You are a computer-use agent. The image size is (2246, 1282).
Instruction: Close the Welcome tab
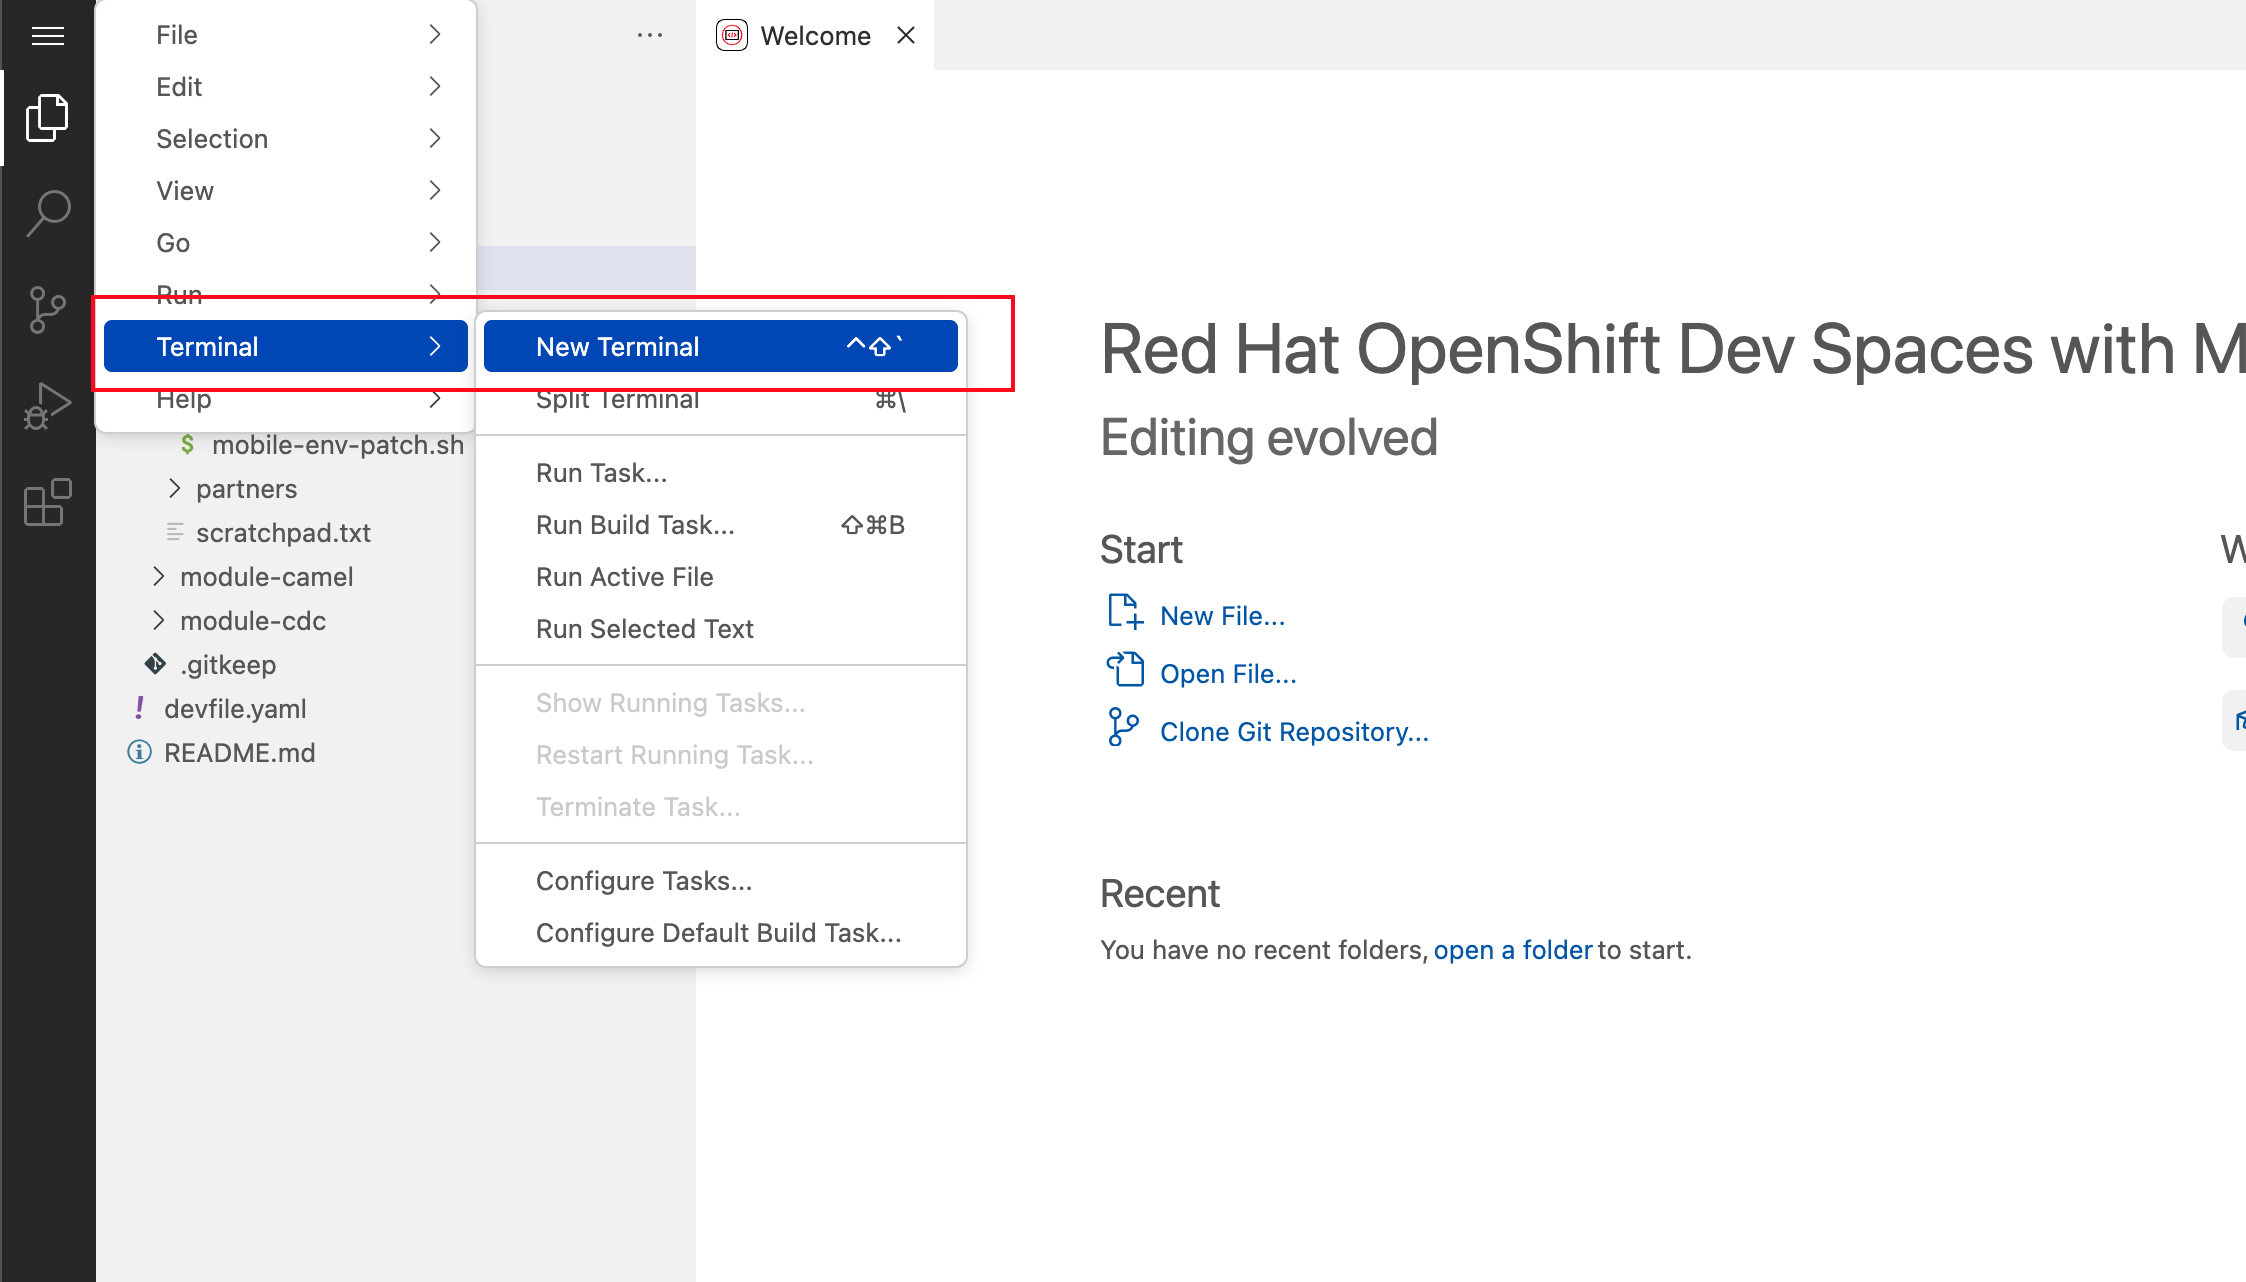[906, 35]
